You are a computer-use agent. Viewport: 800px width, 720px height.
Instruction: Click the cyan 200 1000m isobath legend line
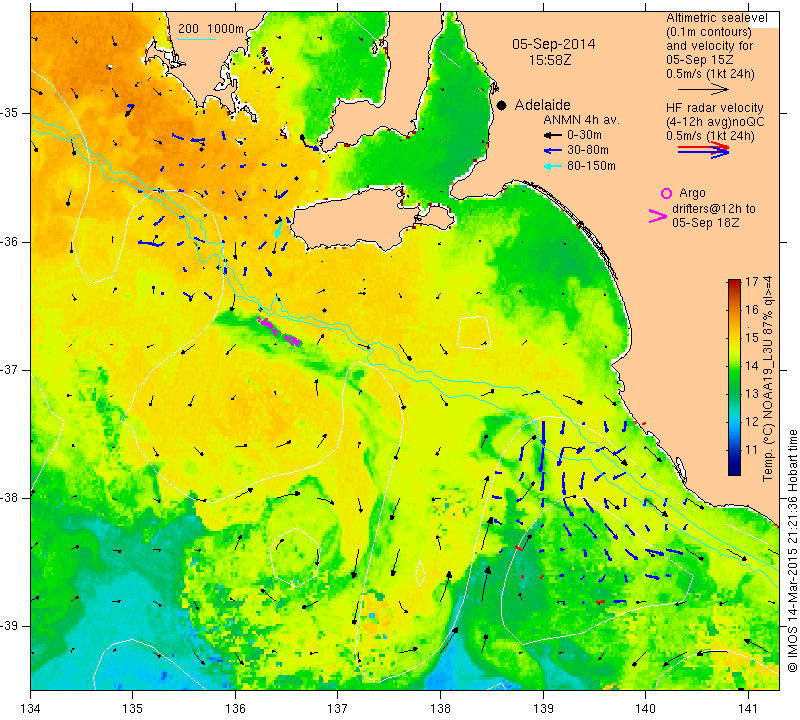pyautogui.click(x=197, y=39)
